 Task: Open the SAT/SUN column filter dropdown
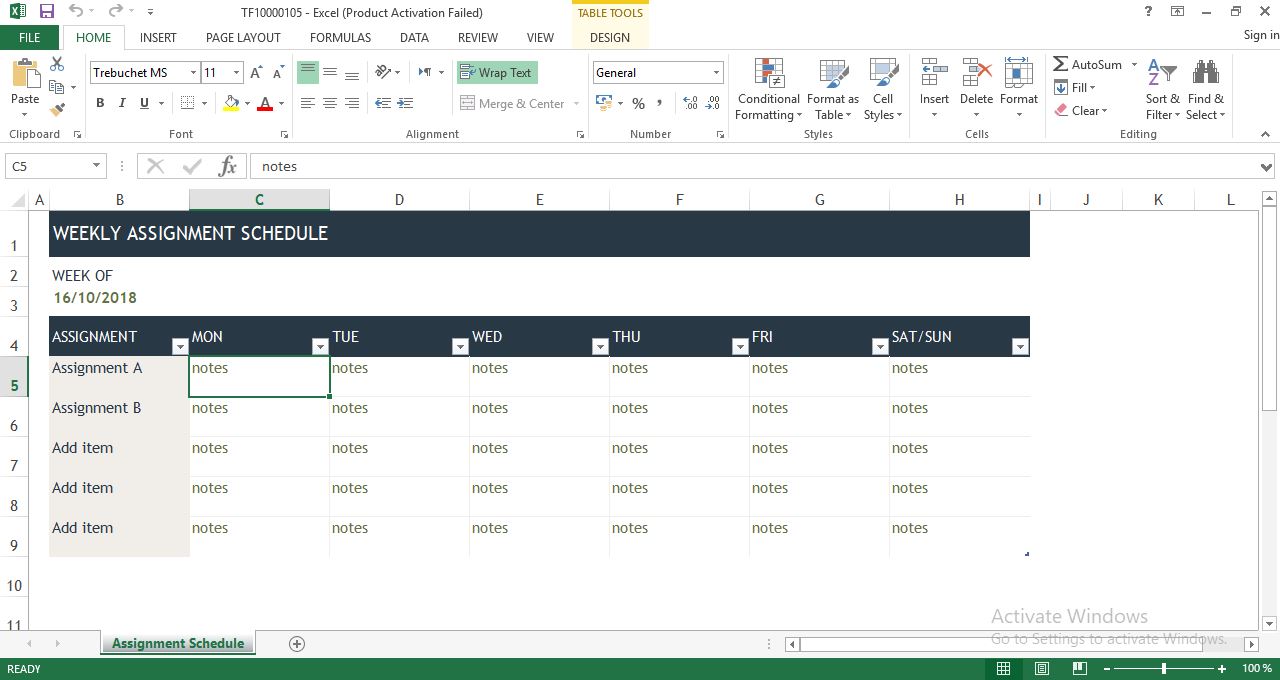1020,346
